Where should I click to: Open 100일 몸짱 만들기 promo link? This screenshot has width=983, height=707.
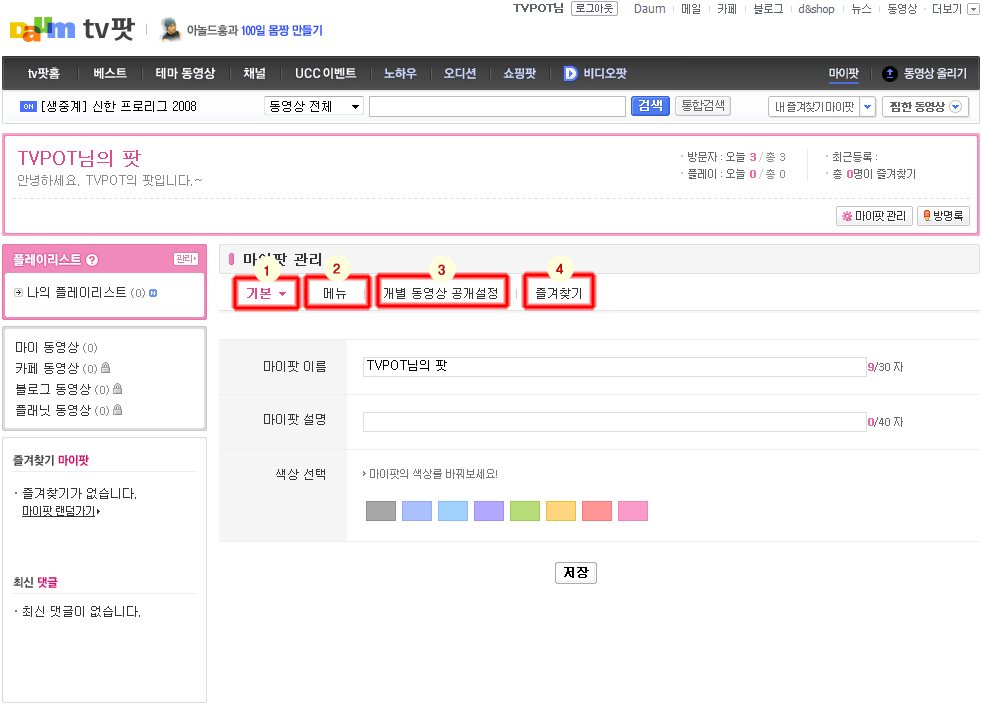(x=281, y=30)
